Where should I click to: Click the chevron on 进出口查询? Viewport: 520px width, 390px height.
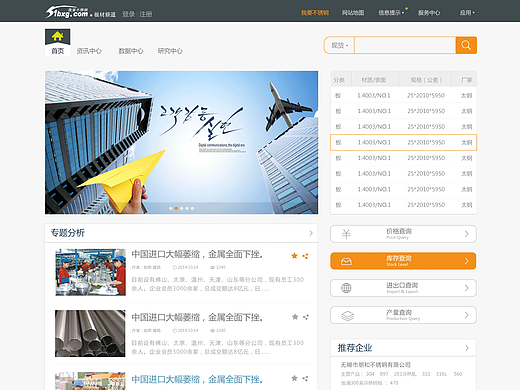tap(467, 288)
